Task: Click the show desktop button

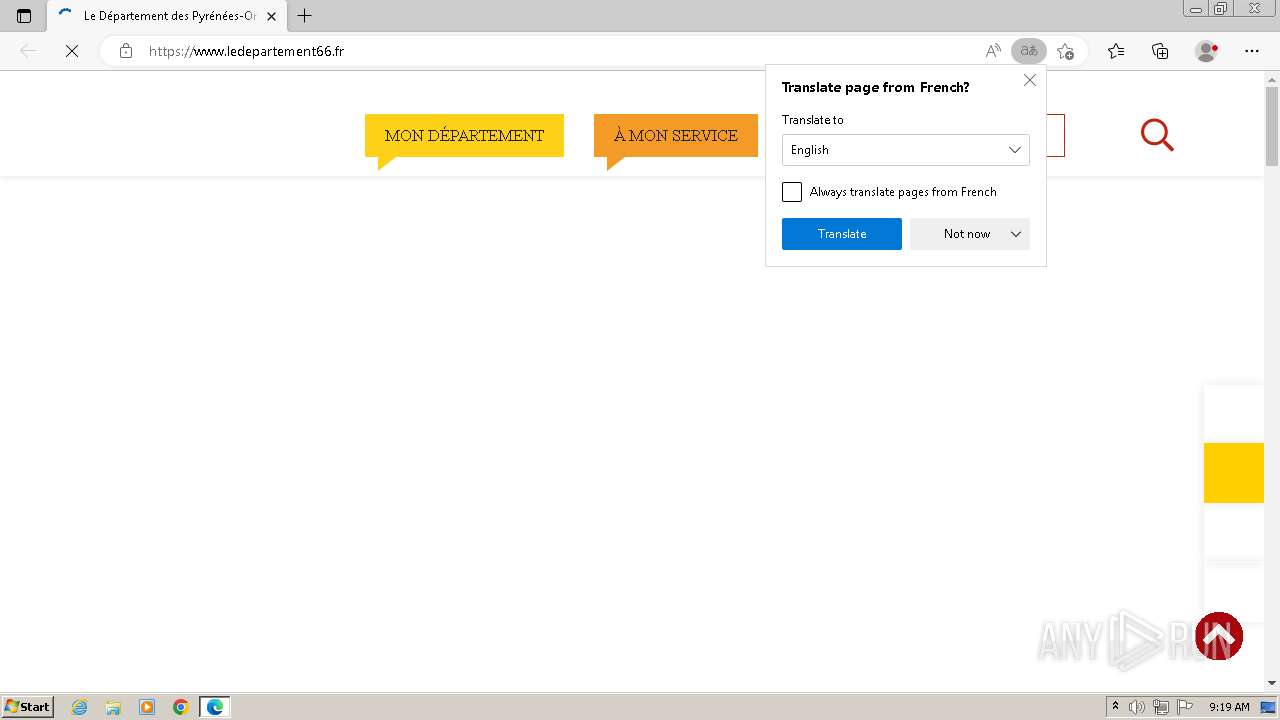Action: pyautogui.click(x=1268, y=707)
